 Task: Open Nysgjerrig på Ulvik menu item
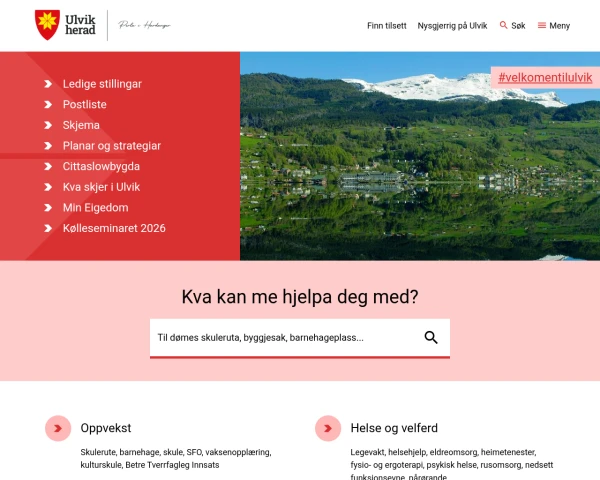(452, 26)
